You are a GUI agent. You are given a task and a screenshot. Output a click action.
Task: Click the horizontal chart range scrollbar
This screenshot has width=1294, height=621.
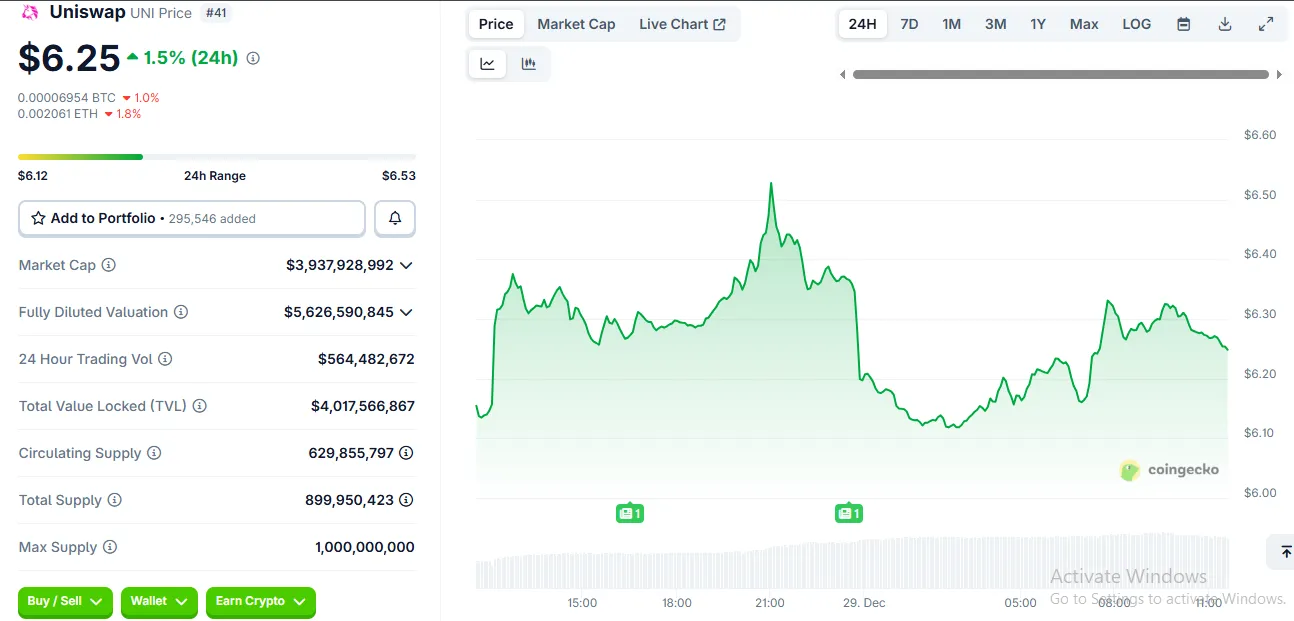(x=1060, y=73)
